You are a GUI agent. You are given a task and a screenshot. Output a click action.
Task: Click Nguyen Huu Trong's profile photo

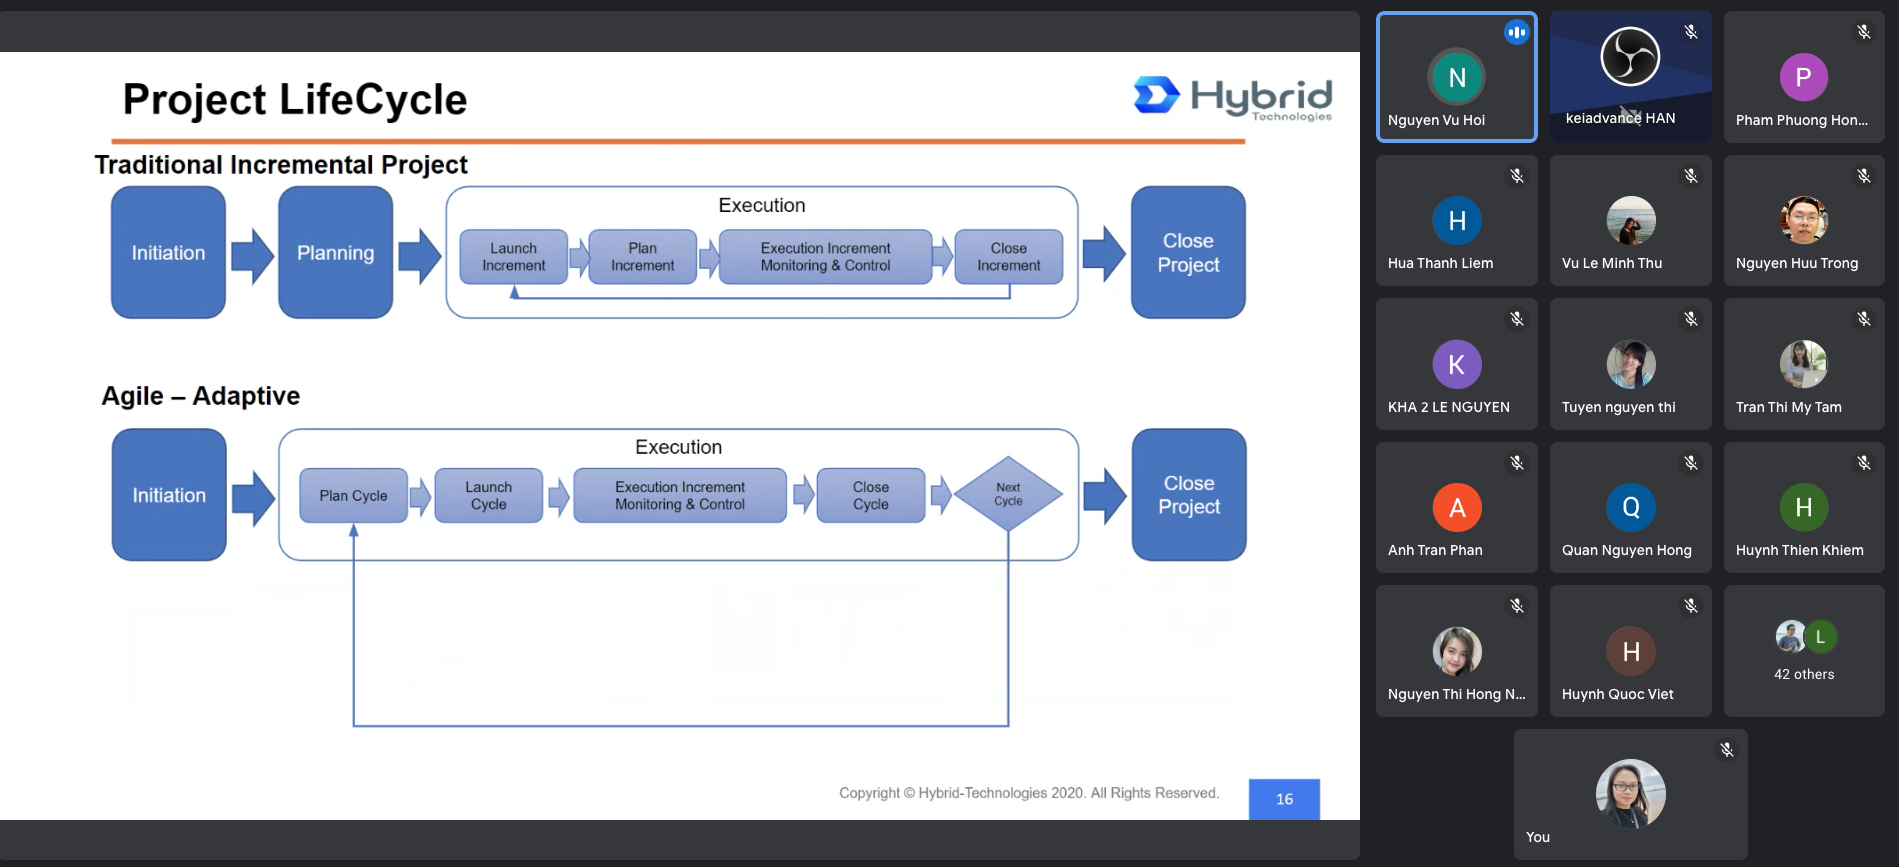click(1804, 220)
